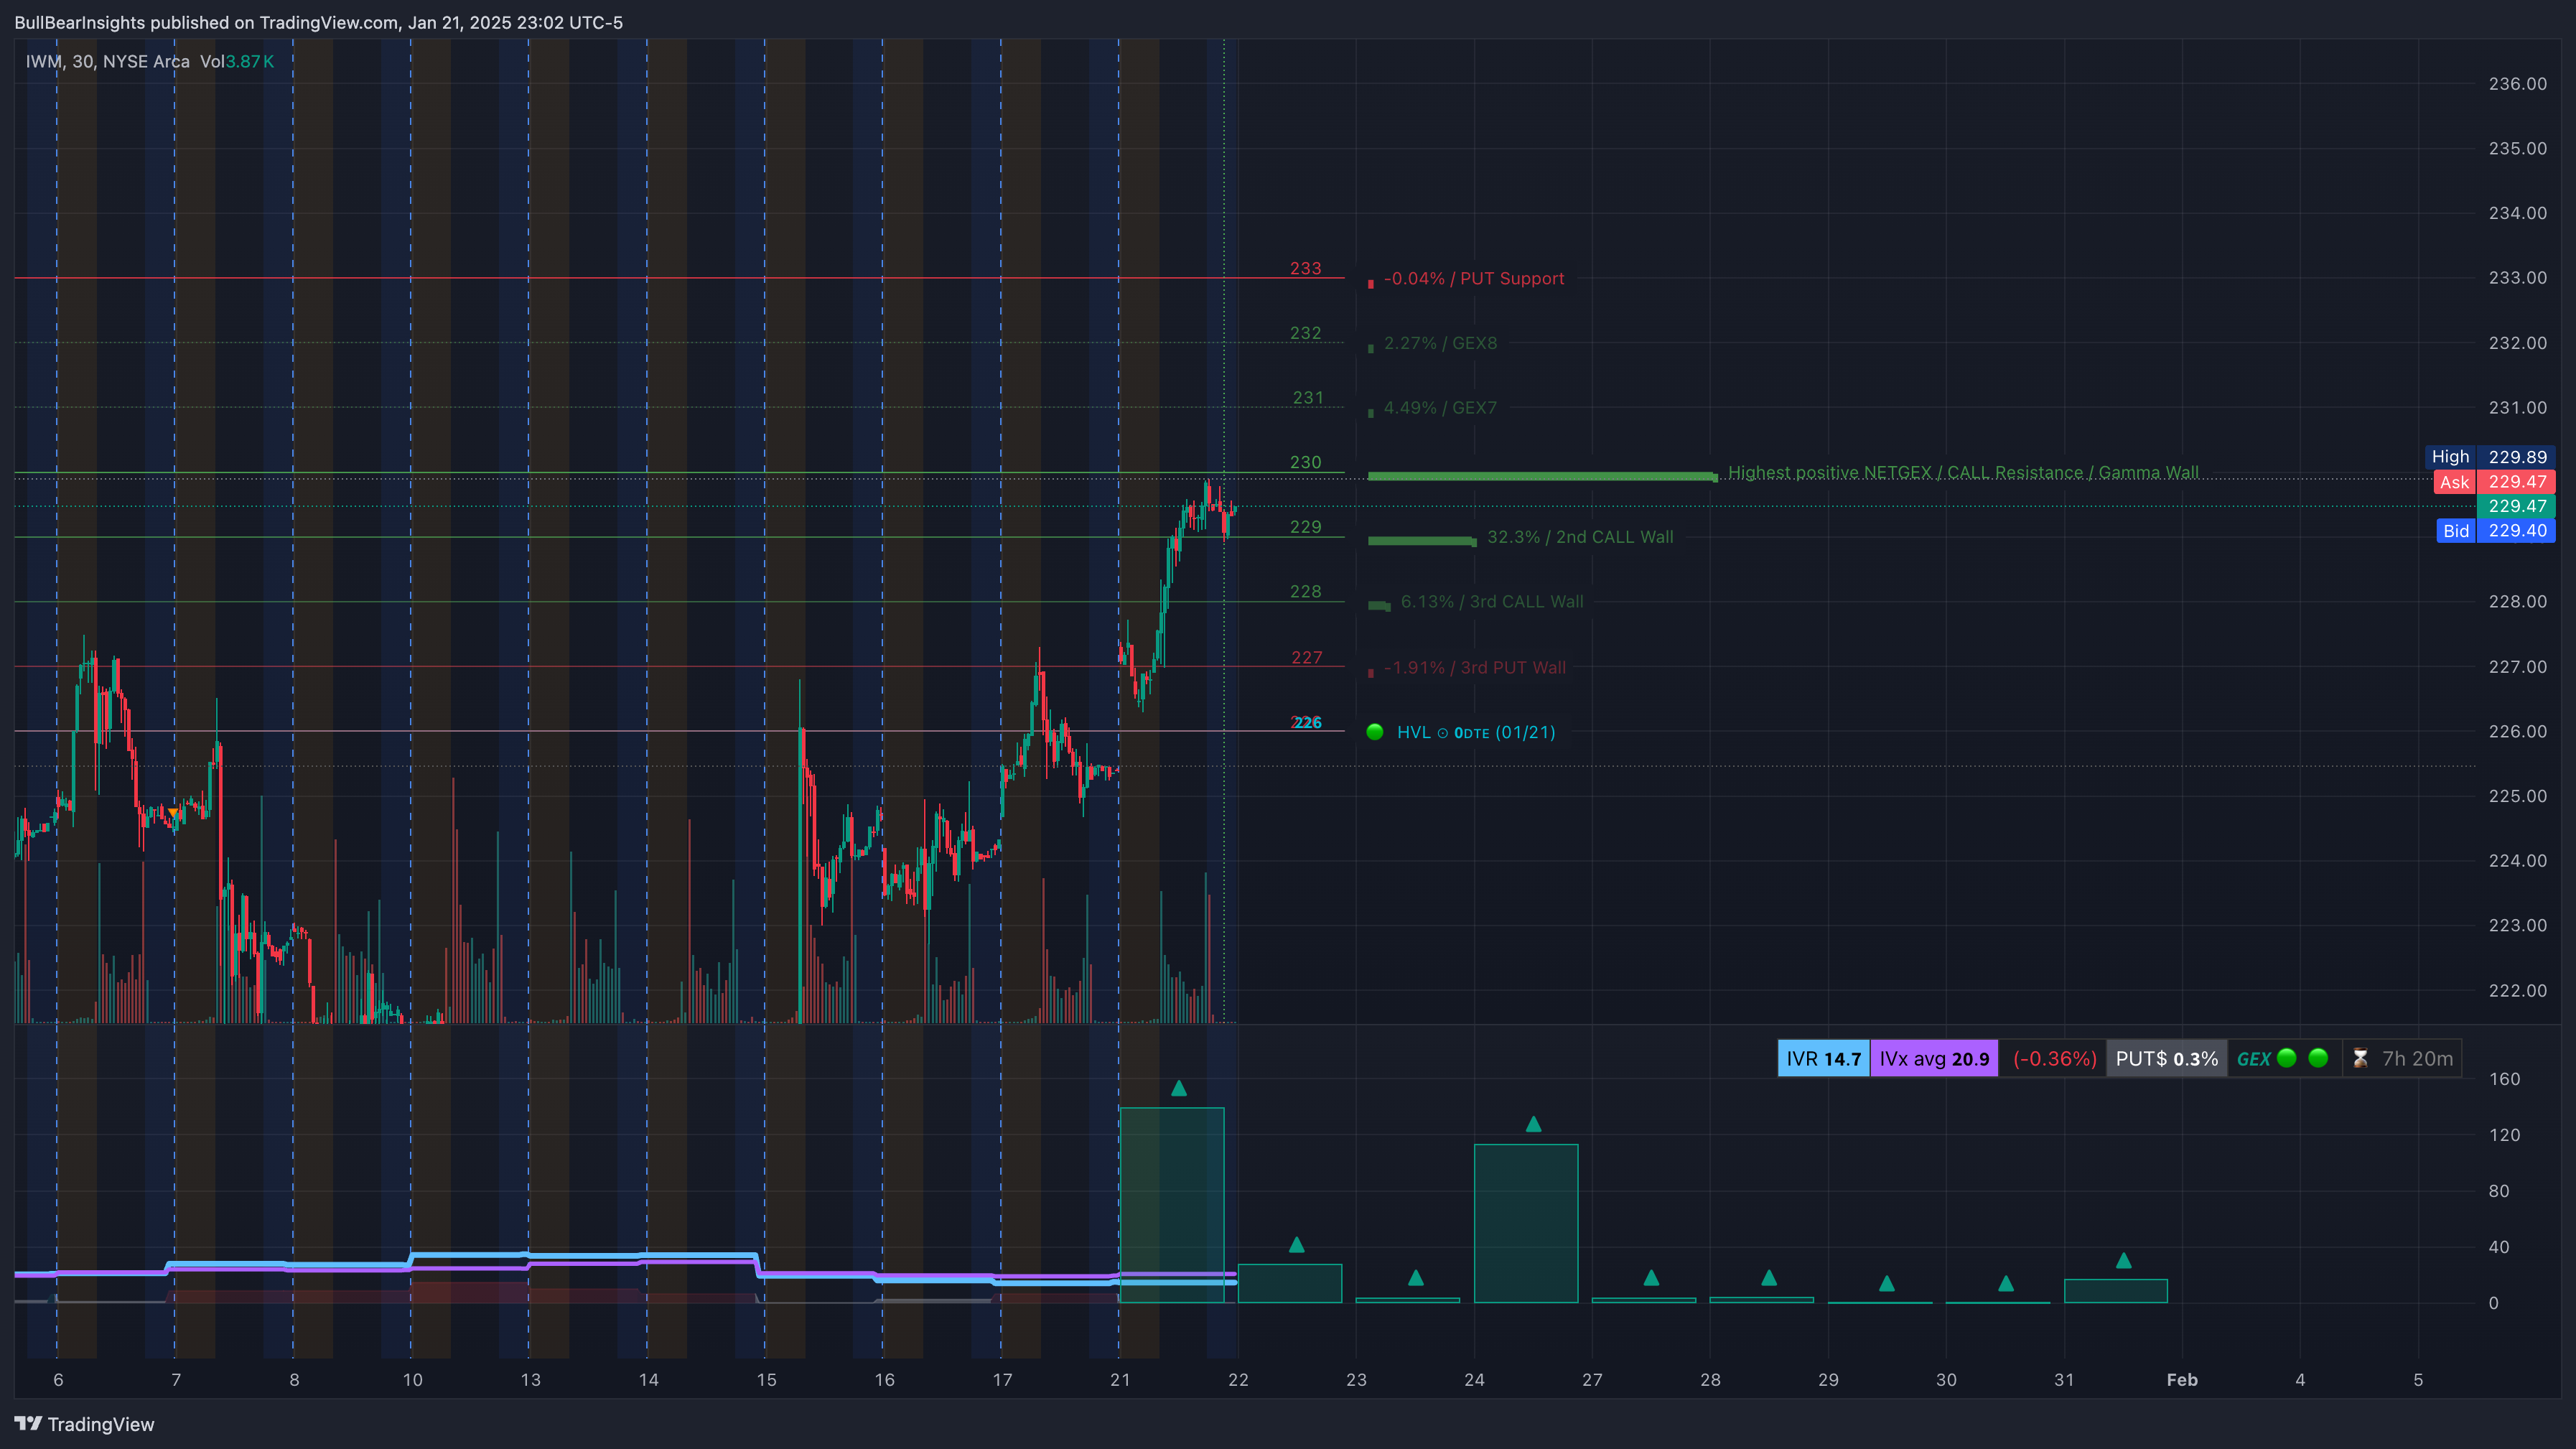Screen dimensions: 2576x1449
Task: Click the triangle marker above the 27 bar
Action: click(x=1651, y=1278)
